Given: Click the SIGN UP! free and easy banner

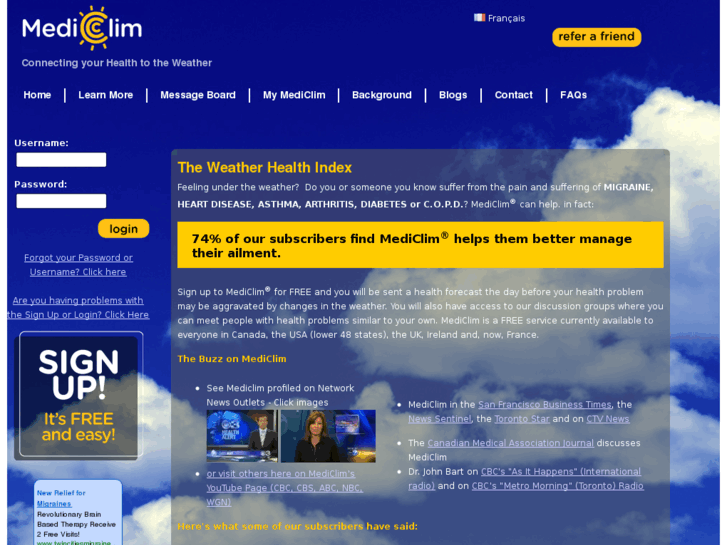Looking at the screenshot, I should [x=78, y=396].
